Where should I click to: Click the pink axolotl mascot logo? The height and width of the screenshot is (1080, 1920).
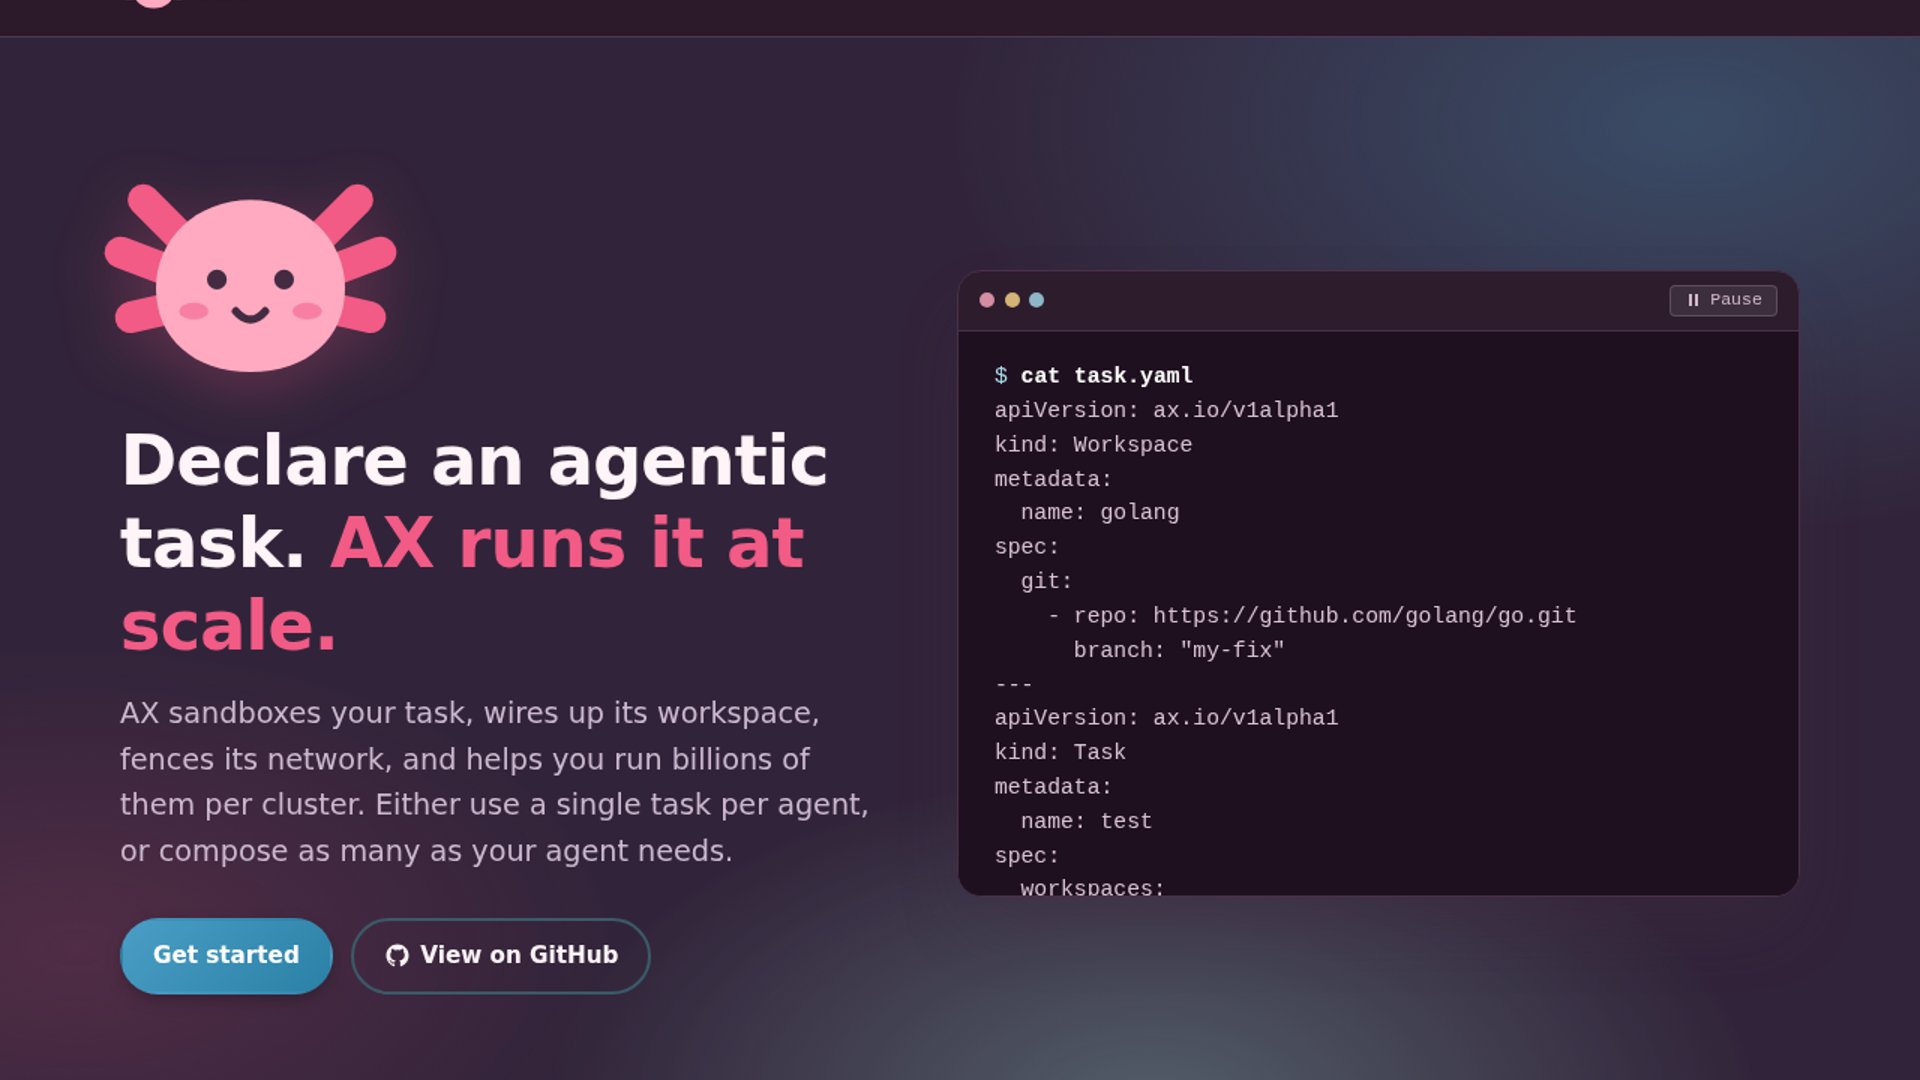[x=251, y=277]
